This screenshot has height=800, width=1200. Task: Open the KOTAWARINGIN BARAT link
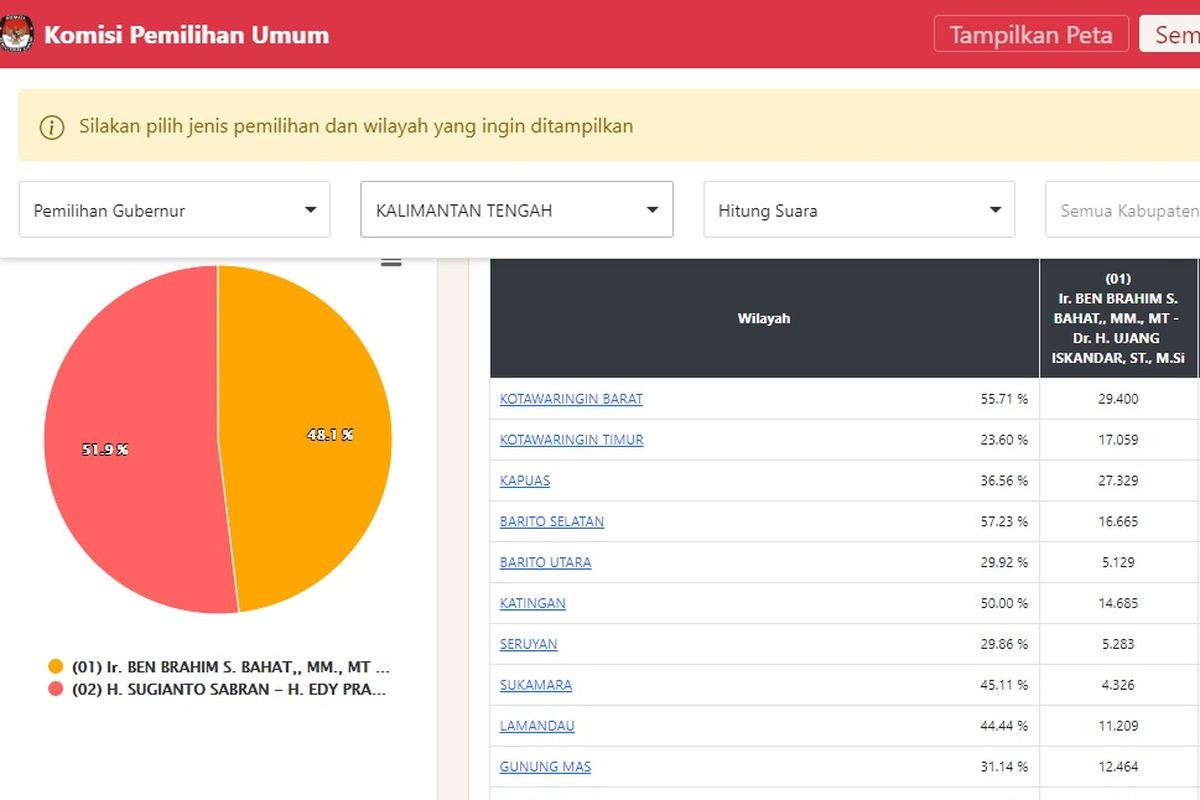[x=571, y=399]
